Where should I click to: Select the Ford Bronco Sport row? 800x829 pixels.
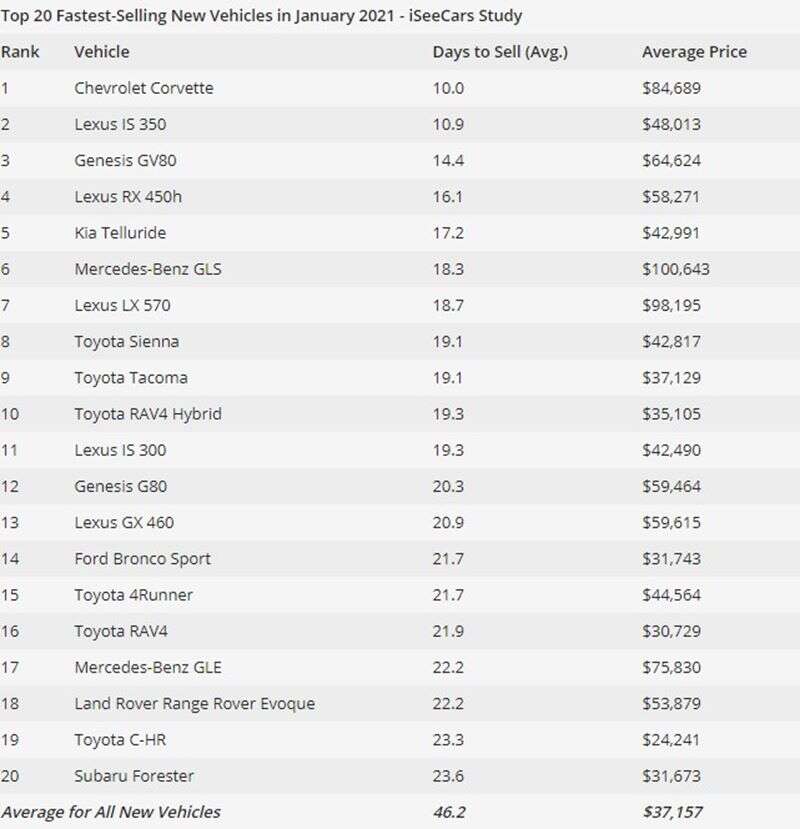pyautogui.click(x=143, y=558)
